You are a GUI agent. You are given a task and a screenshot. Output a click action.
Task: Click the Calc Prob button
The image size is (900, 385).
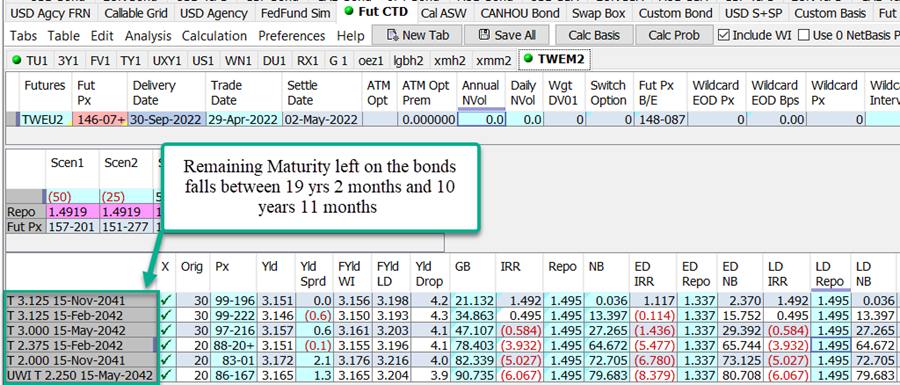674,36
